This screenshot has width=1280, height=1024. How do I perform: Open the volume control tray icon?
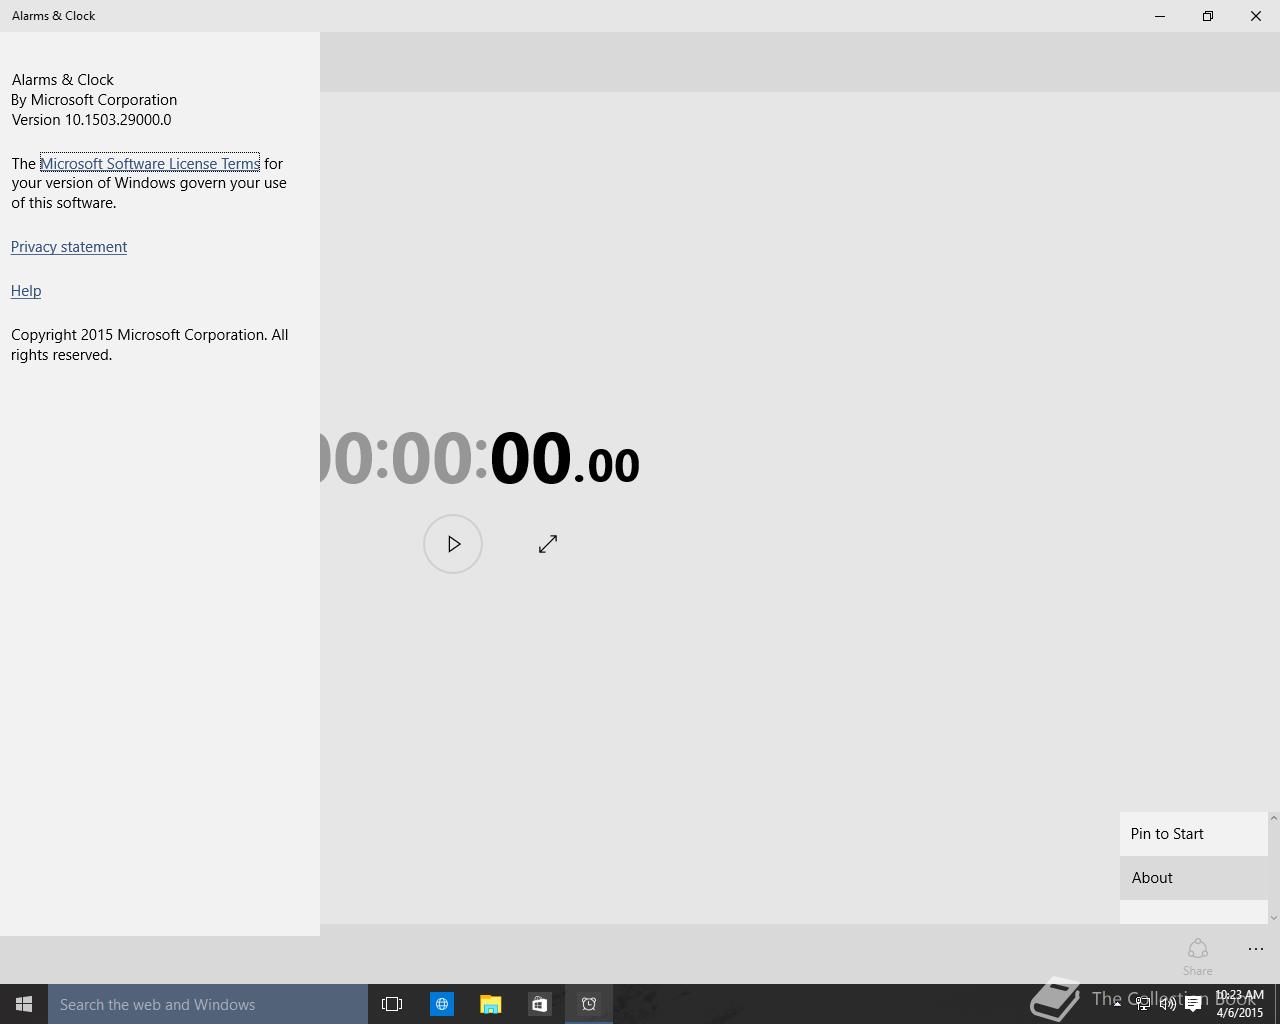tap(1167, 1004)
